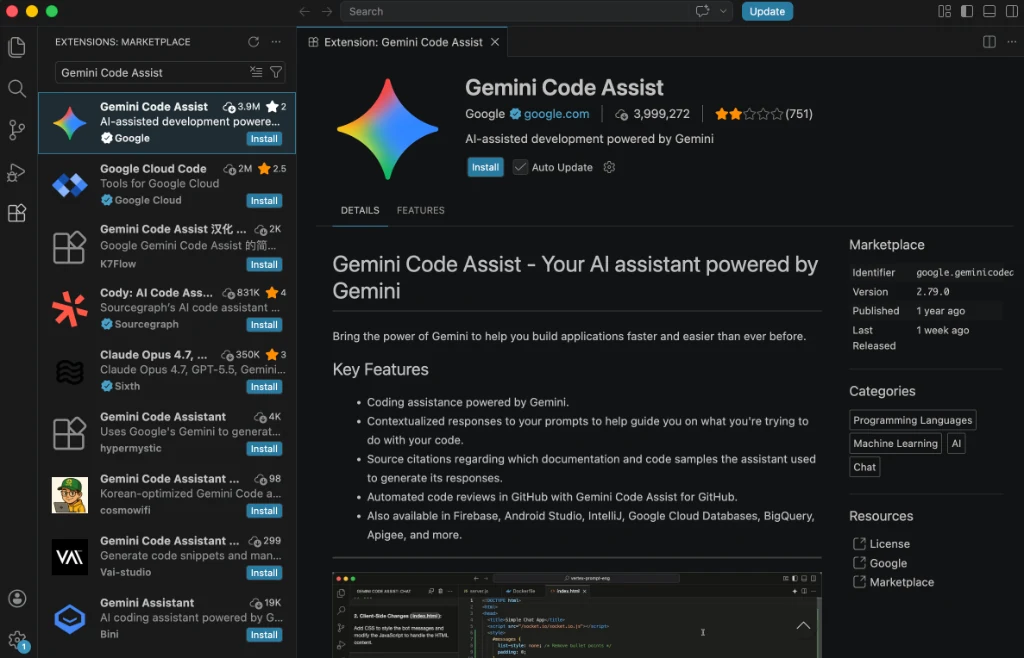This screenshot has width=1024, height=658.
Task: Open the extensions filter funnel
Action: 276,72
